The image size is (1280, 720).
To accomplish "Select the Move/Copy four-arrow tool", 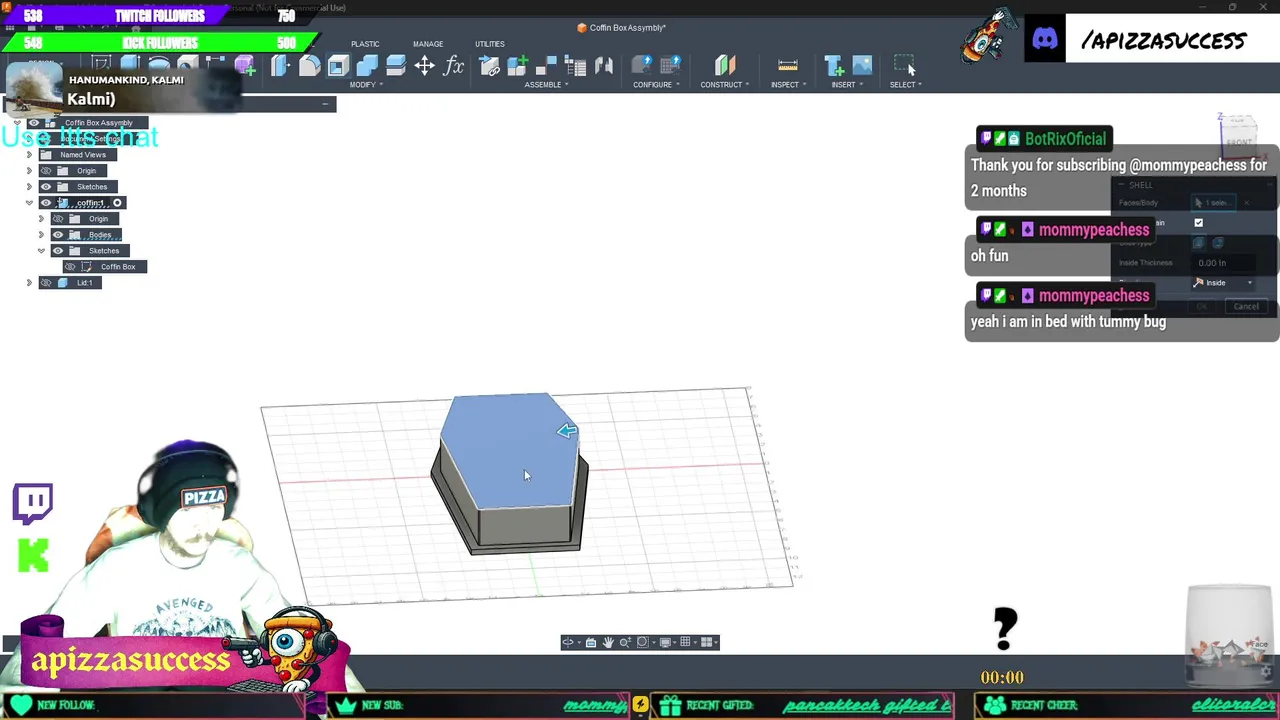I will 425,66.
